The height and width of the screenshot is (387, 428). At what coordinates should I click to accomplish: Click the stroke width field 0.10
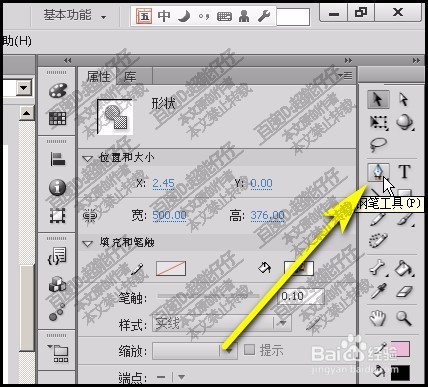[x=301, y=296]
